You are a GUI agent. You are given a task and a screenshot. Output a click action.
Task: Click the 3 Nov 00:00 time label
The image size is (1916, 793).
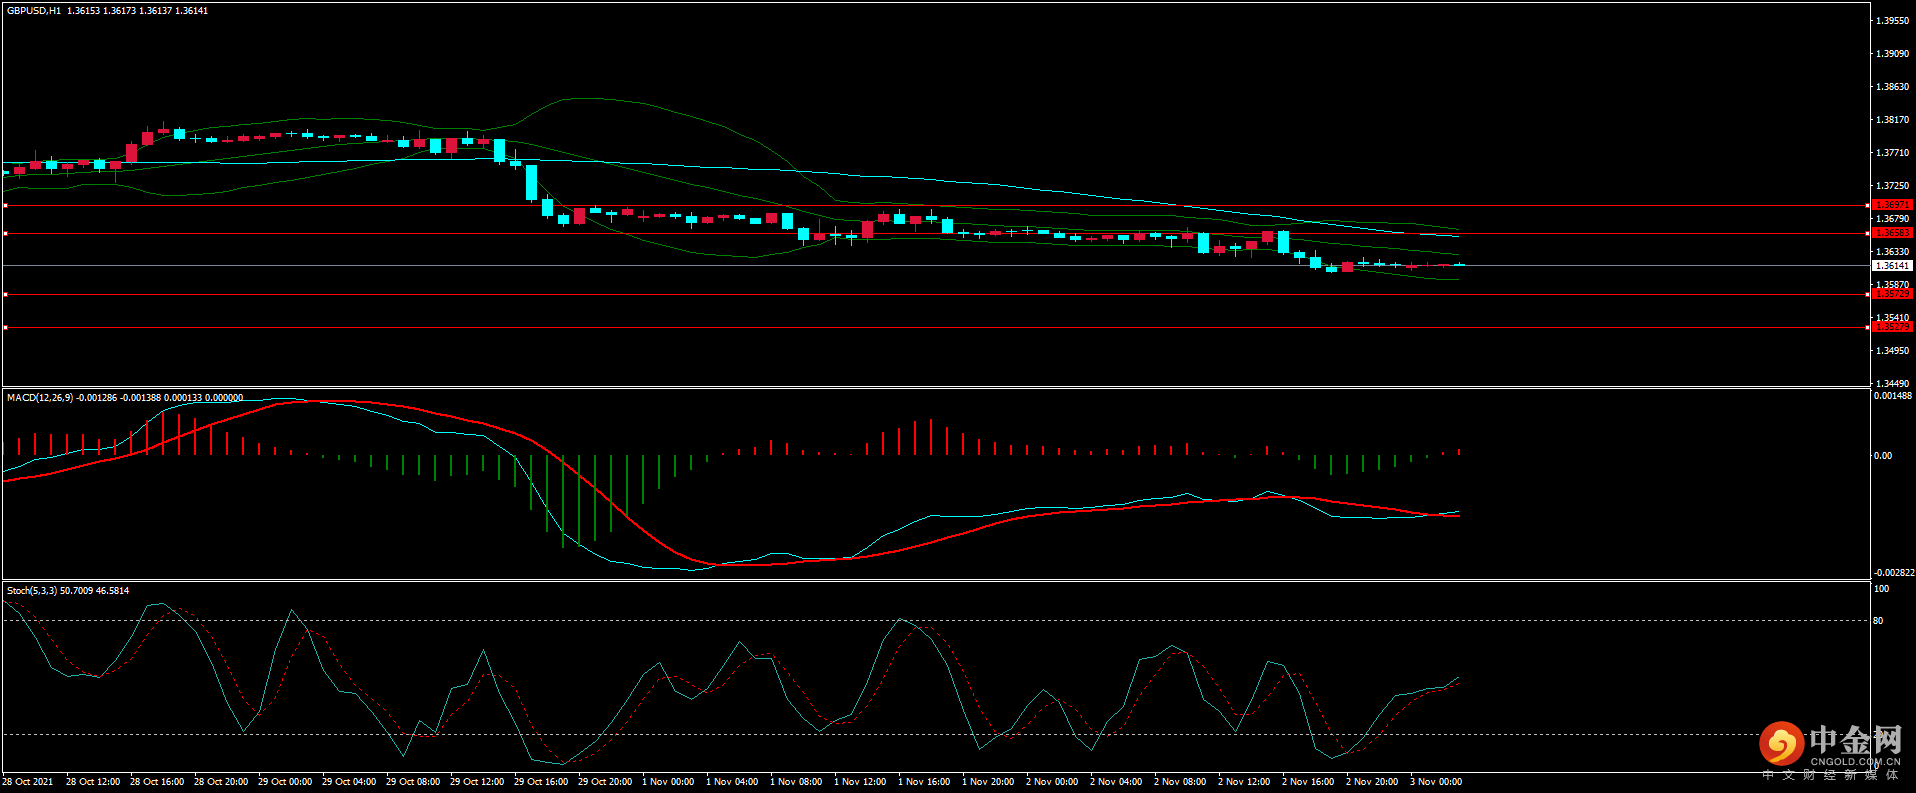click(x=1436, y=782)
